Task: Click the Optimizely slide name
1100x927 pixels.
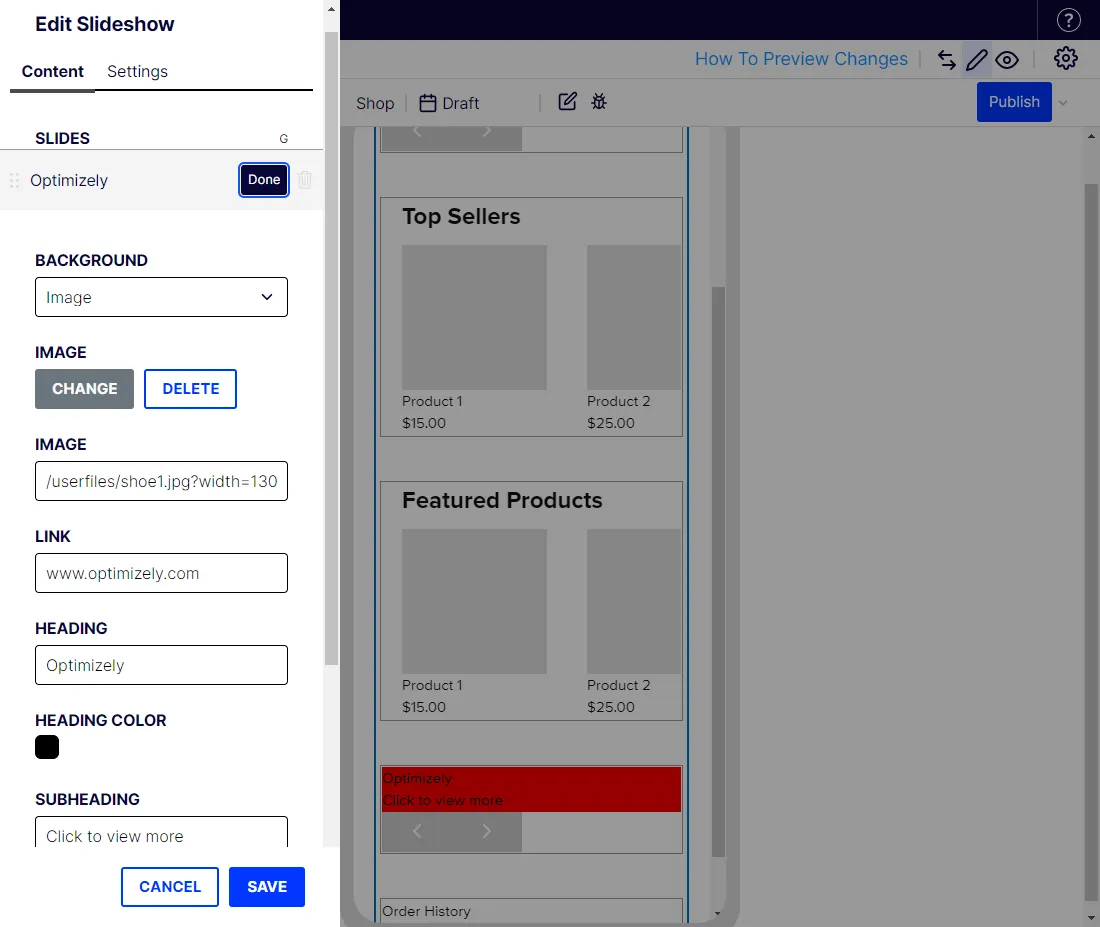Action: pos(69,180)
